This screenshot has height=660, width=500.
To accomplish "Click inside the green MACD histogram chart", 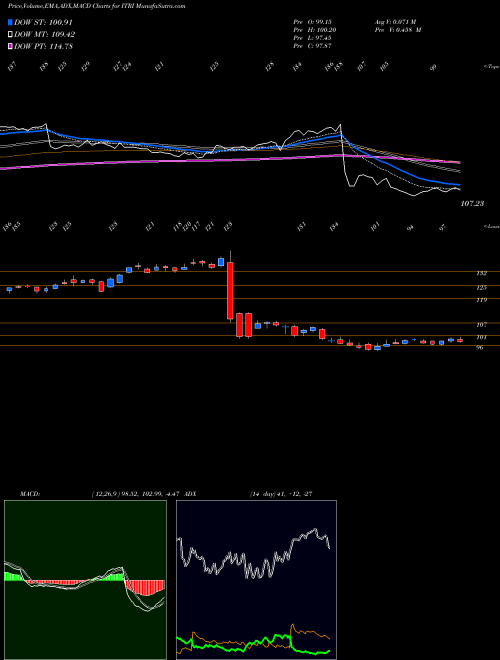I will tap(85, 580).
